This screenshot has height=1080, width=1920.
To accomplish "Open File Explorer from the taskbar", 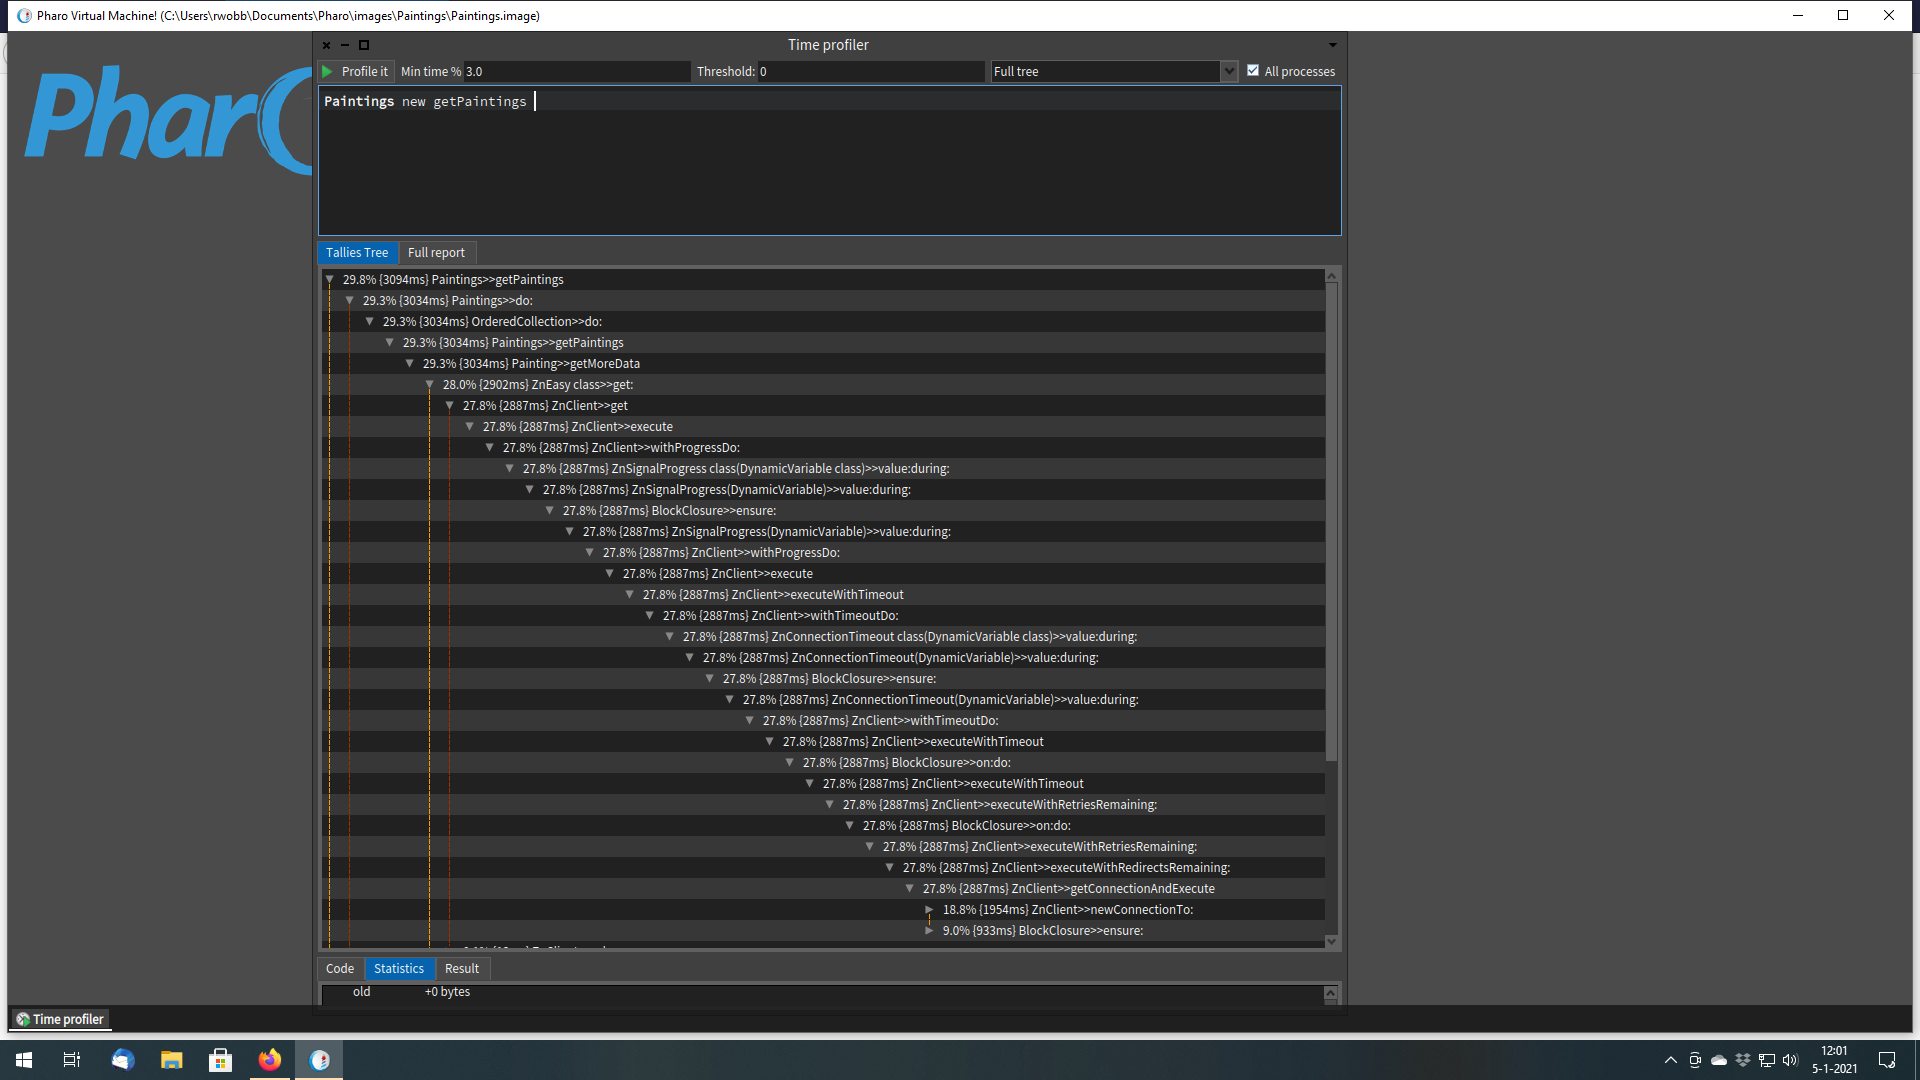I will pos(172,1060).
